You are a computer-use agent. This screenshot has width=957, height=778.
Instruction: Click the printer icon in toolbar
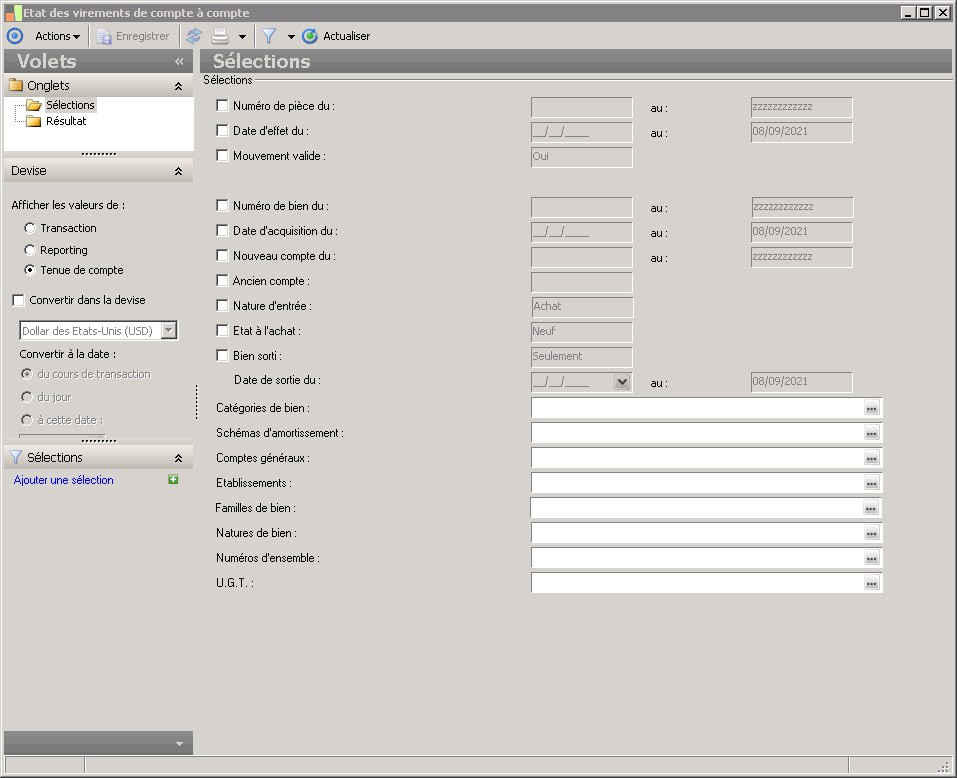[219, 36]
